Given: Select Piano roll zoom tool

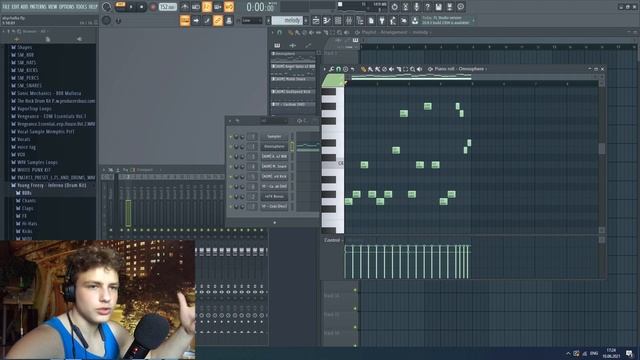Looking at the screenshot, I should (412, 69).
